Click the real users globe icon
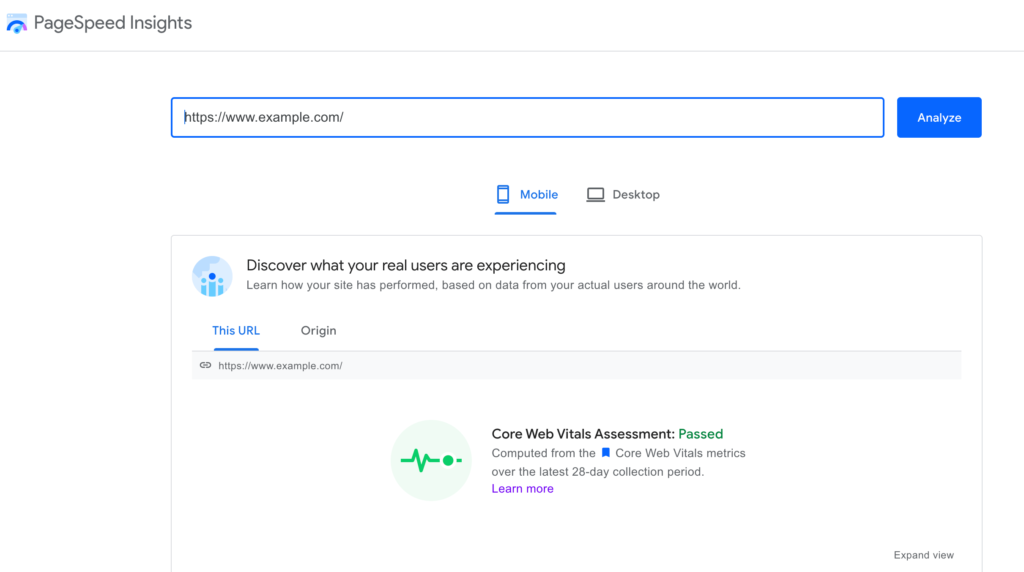This screenshot has height=572, width=1024. [x=212, y=276]
